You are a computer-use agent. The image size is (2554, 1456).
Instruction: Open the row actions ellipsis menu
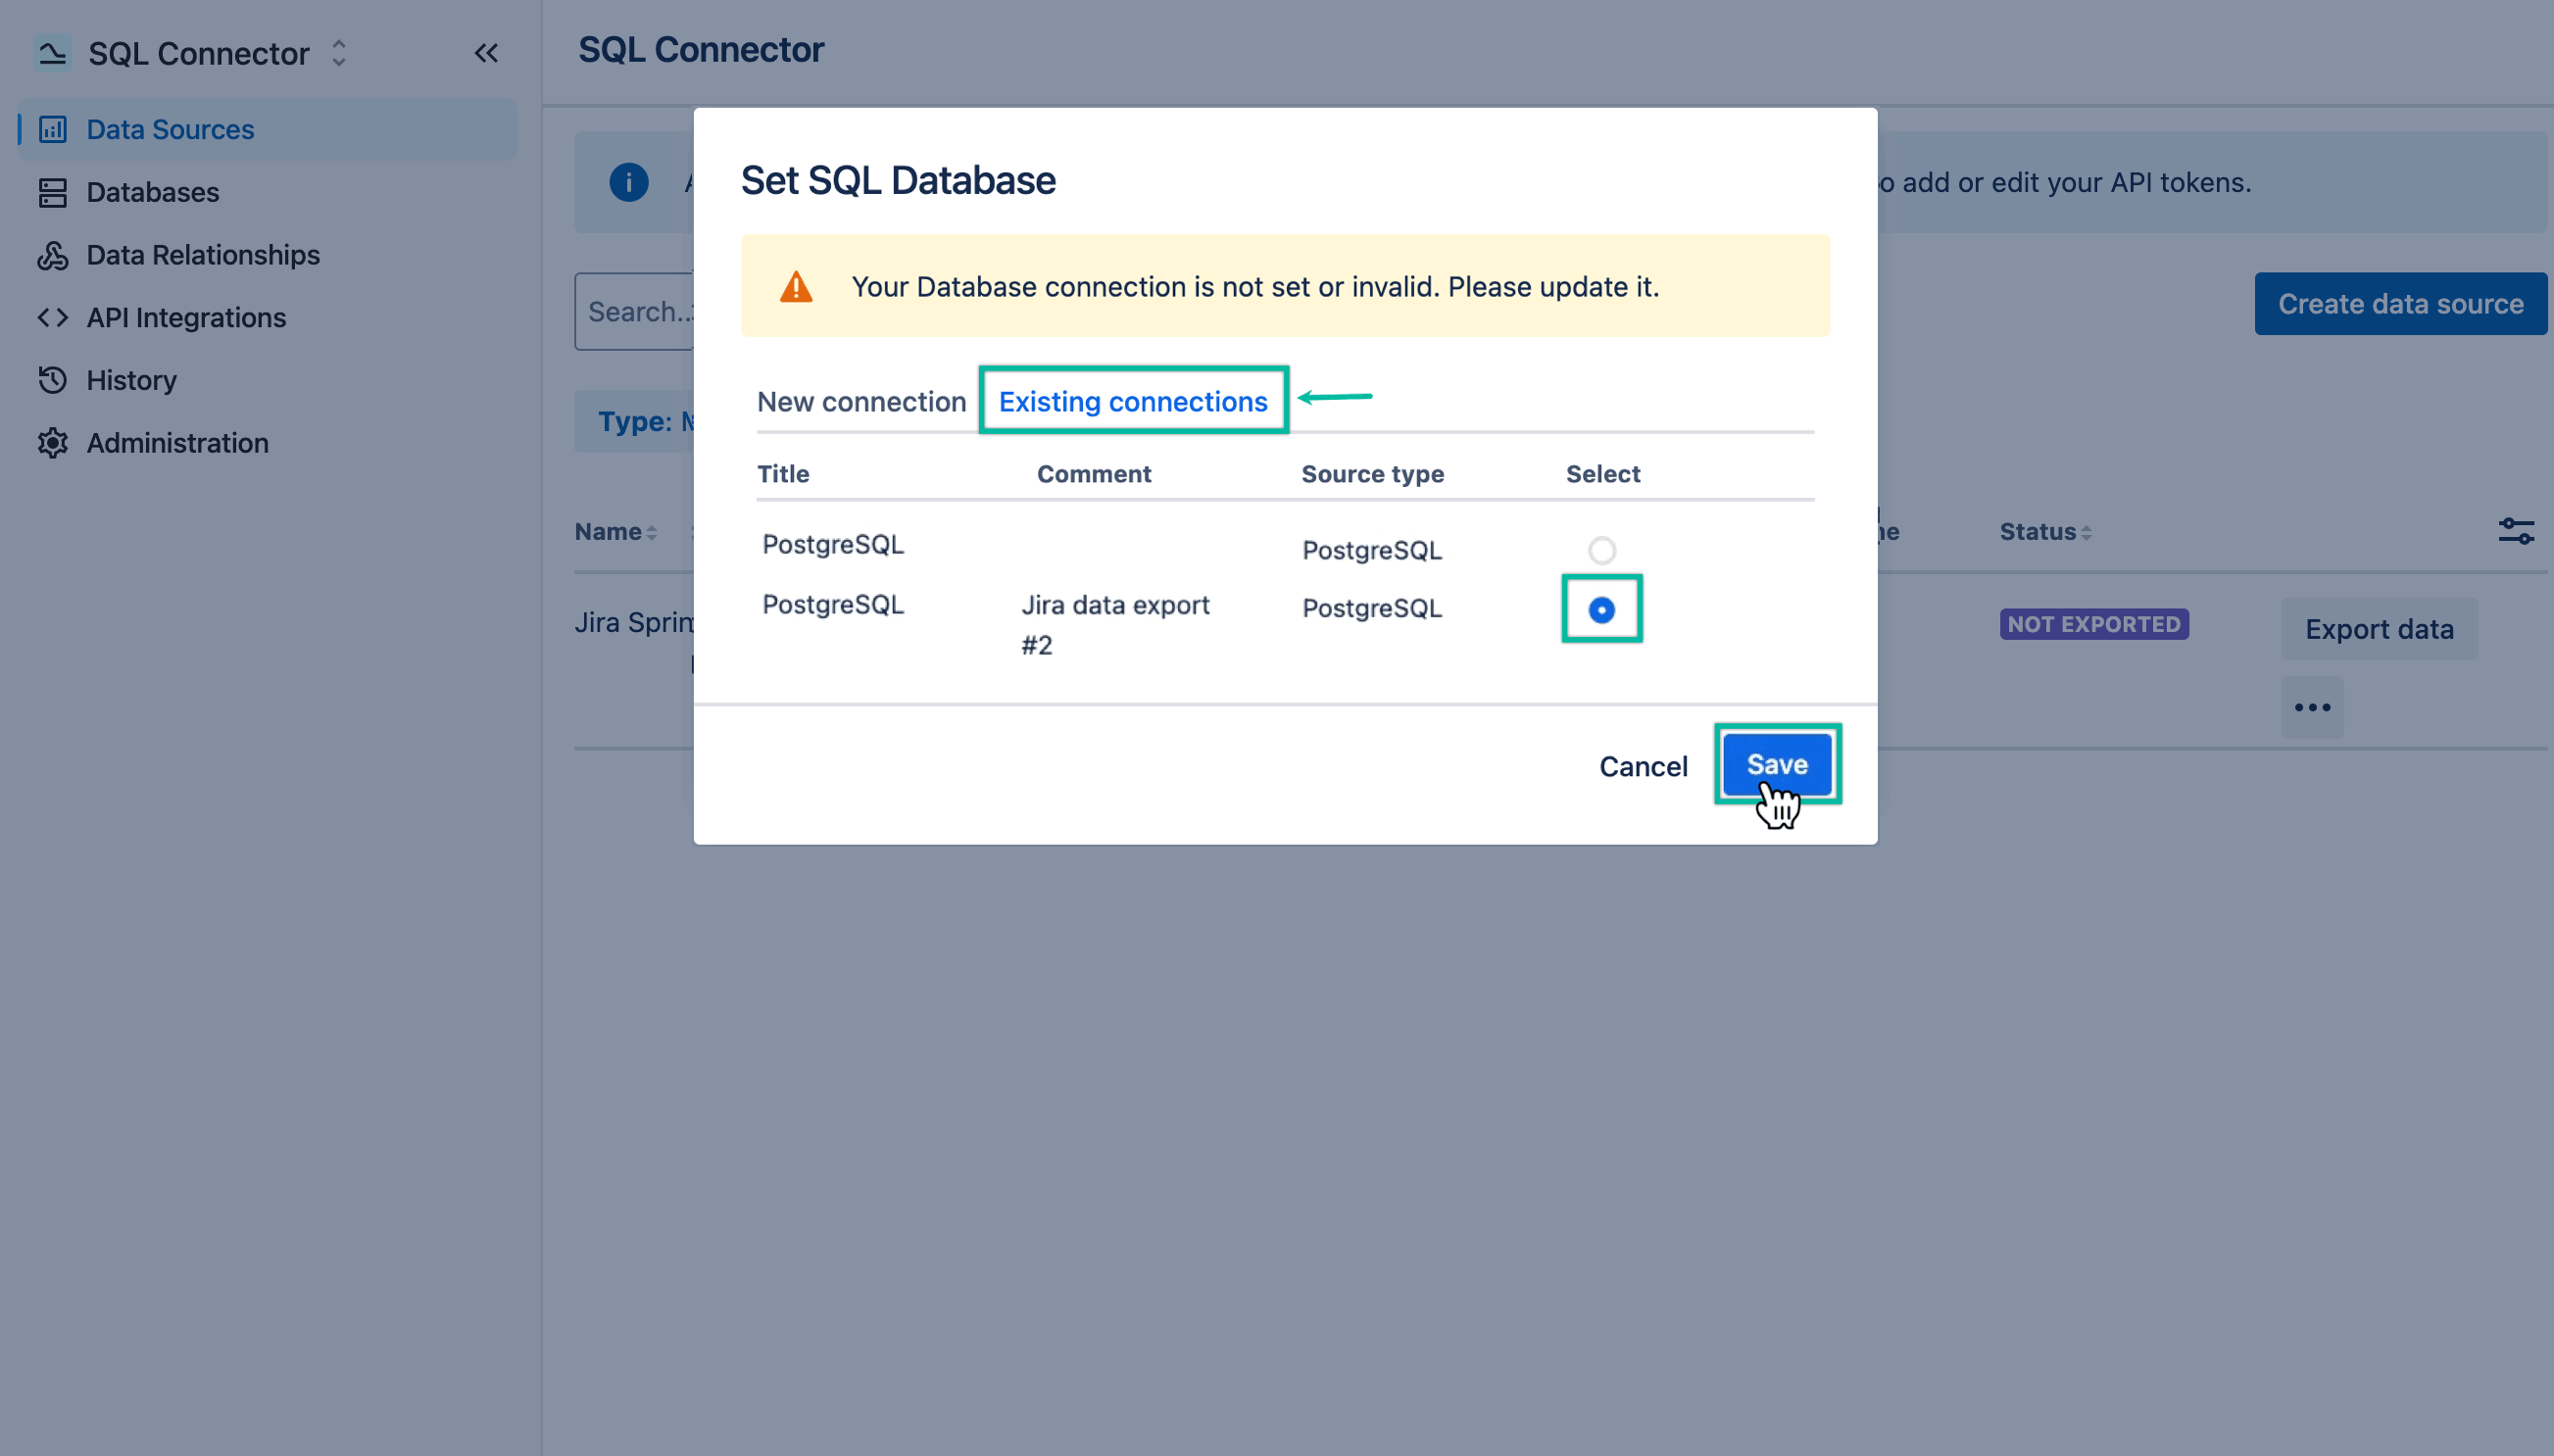click(2312, 707)
